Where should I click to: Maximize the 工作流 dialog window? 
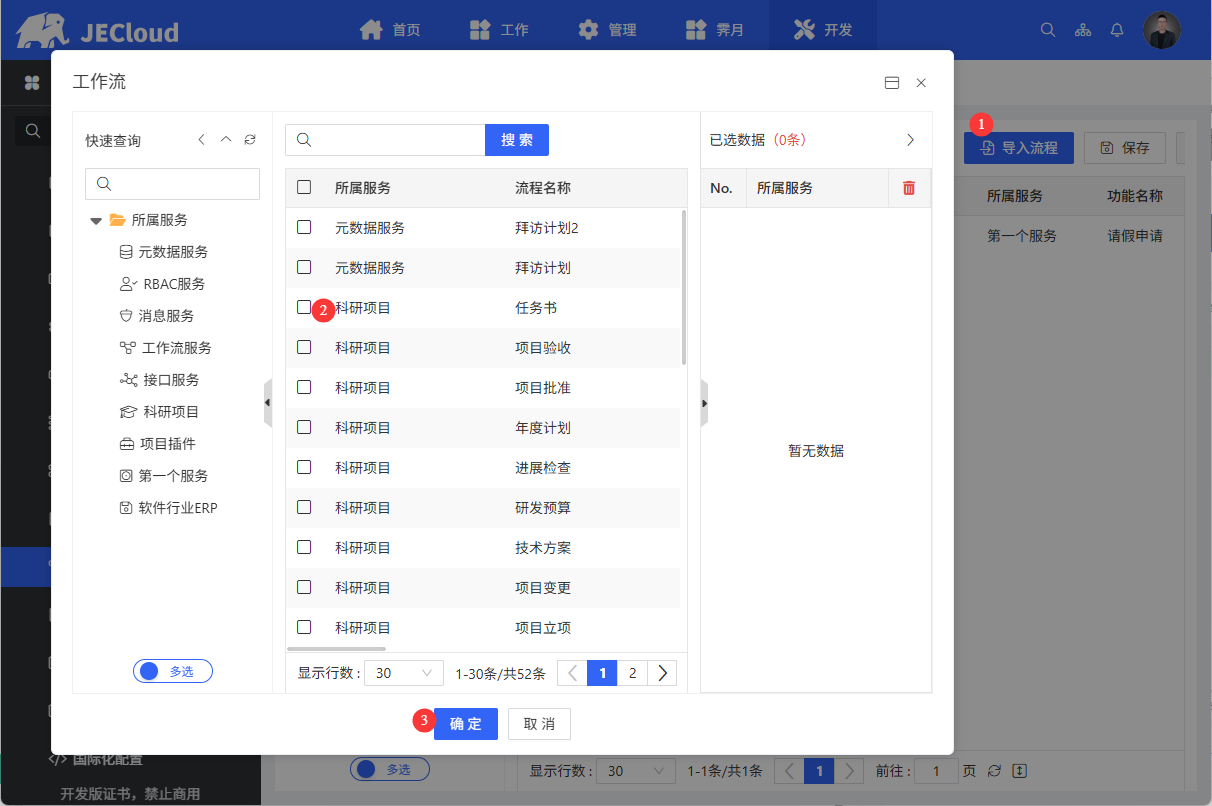892,83
